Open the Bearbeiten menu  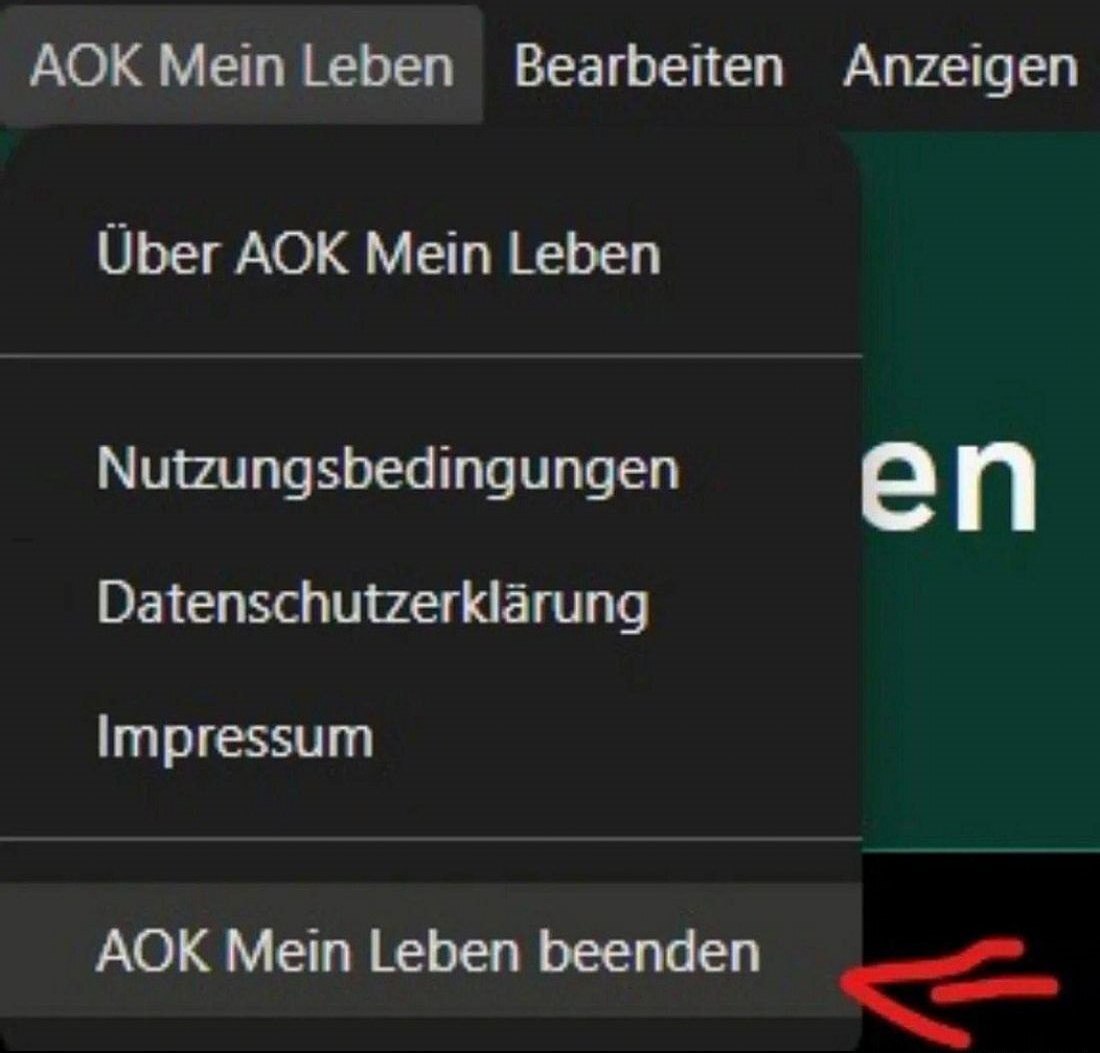click(x=648, y=67)
